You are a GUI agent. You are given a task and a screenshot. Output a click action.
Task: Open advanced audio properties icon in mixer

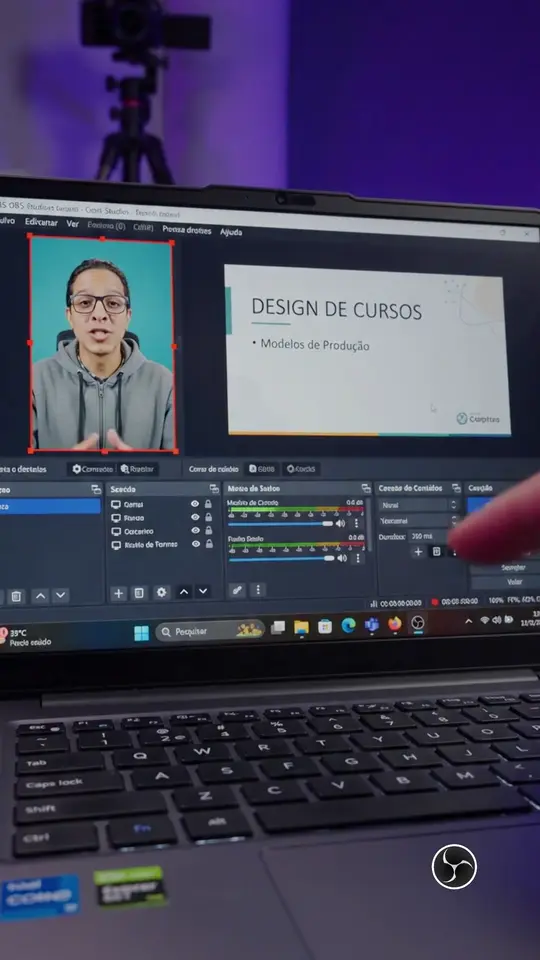237,590
